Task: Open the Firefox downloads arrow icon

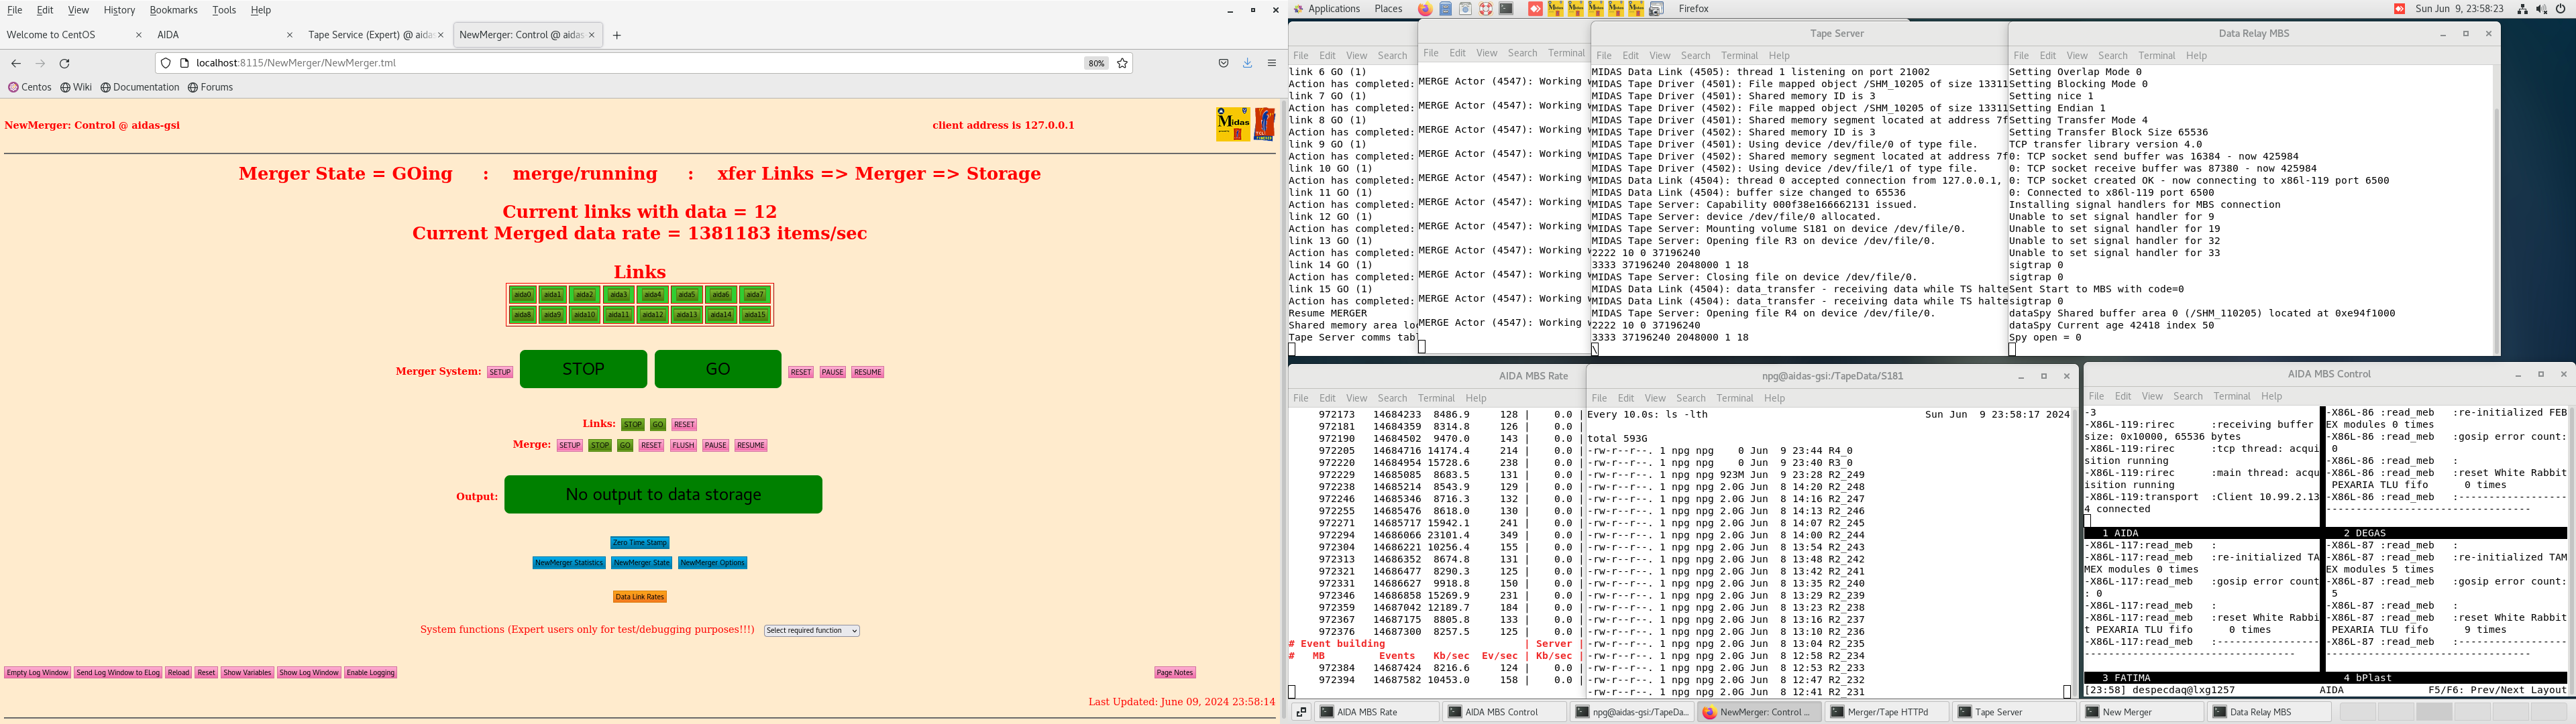Action: [1247, 63]
